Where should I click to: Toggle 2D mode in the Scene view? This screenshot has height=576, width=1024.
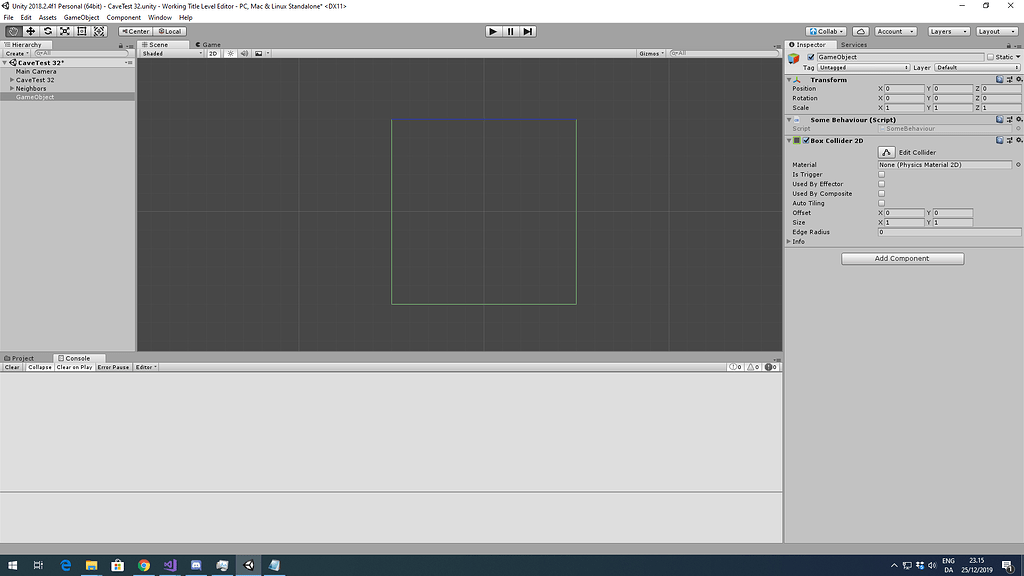[x=214, y=53]
